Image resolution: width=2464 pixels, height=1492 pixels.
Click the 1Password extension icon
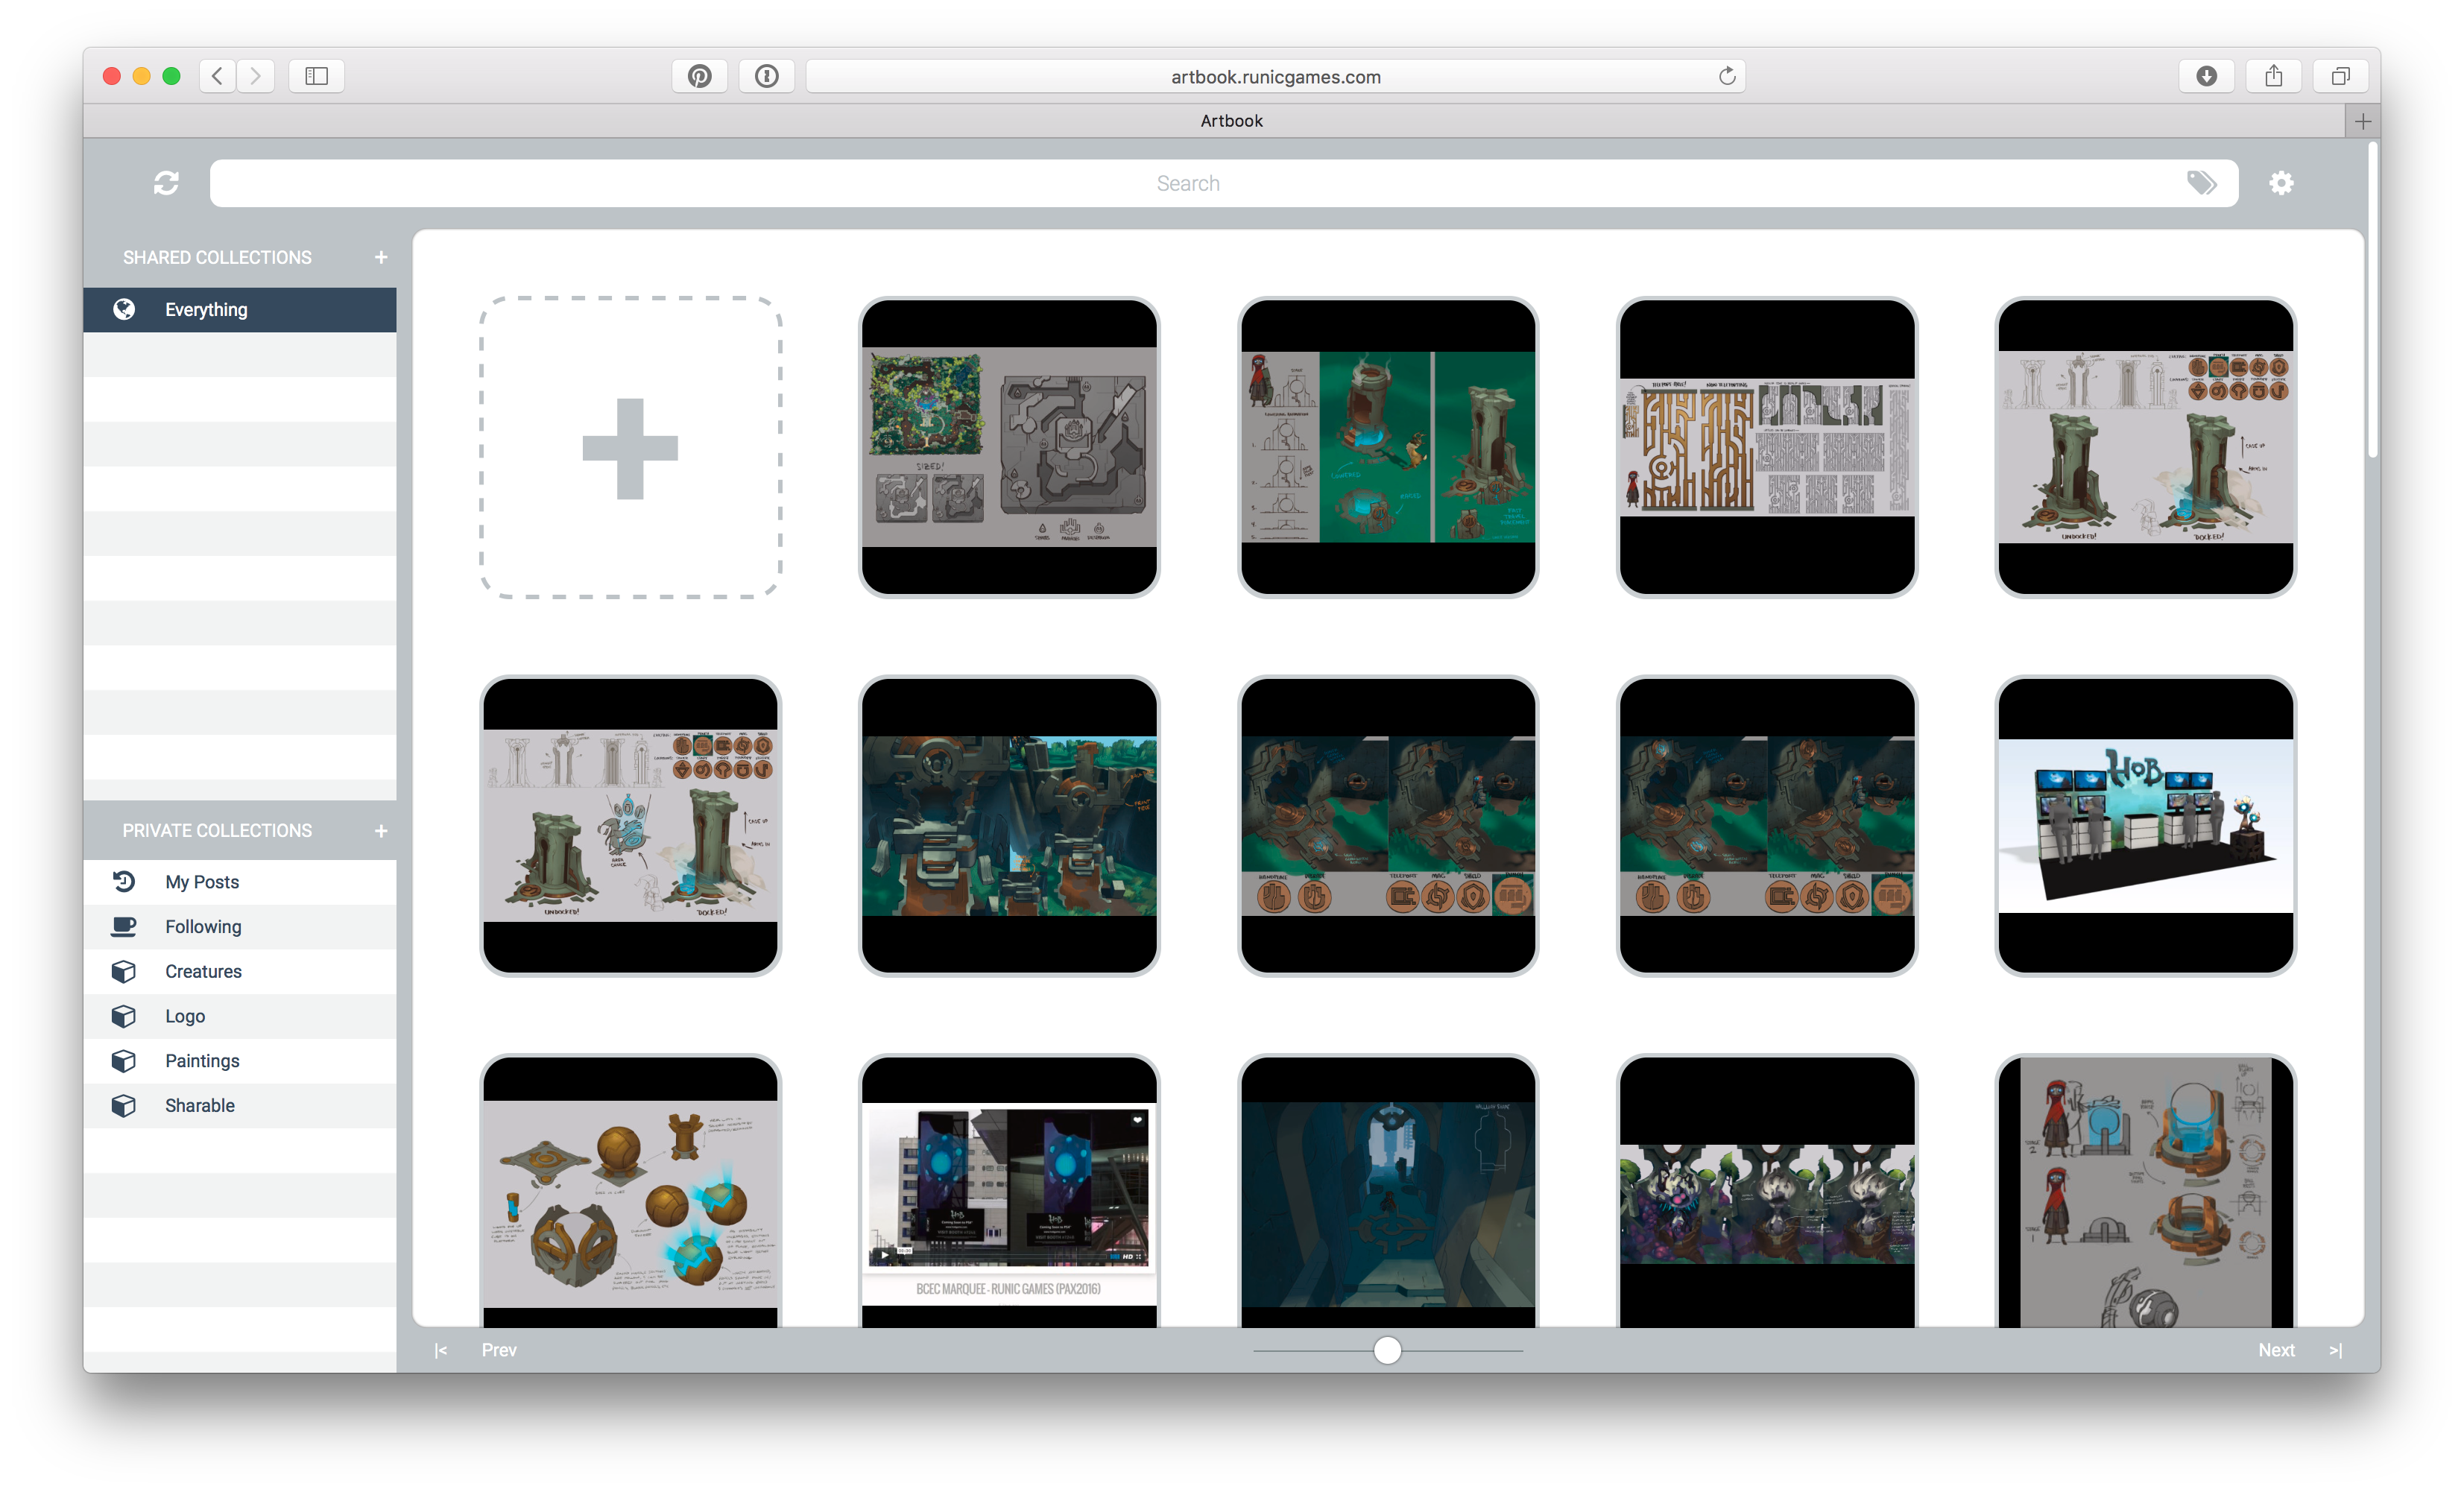tap(766, 76)
